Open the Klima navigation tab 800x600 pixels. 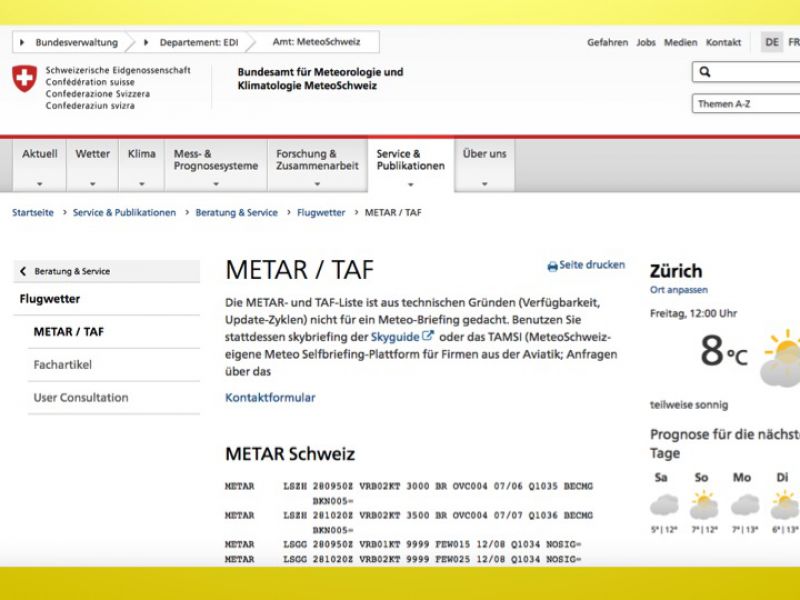pyautogui.click(x=141, y=165)
